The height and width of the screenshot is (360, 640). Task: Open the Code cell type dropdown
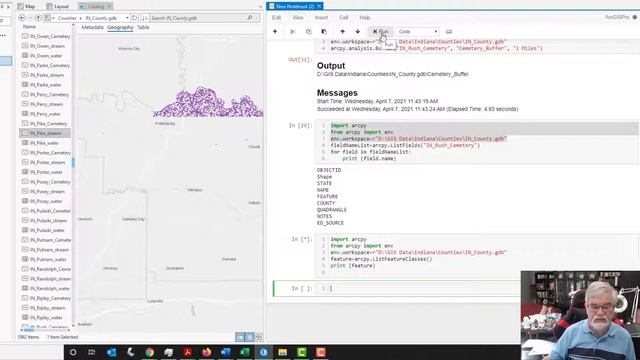pyautogui.click(x=418, y=31)
